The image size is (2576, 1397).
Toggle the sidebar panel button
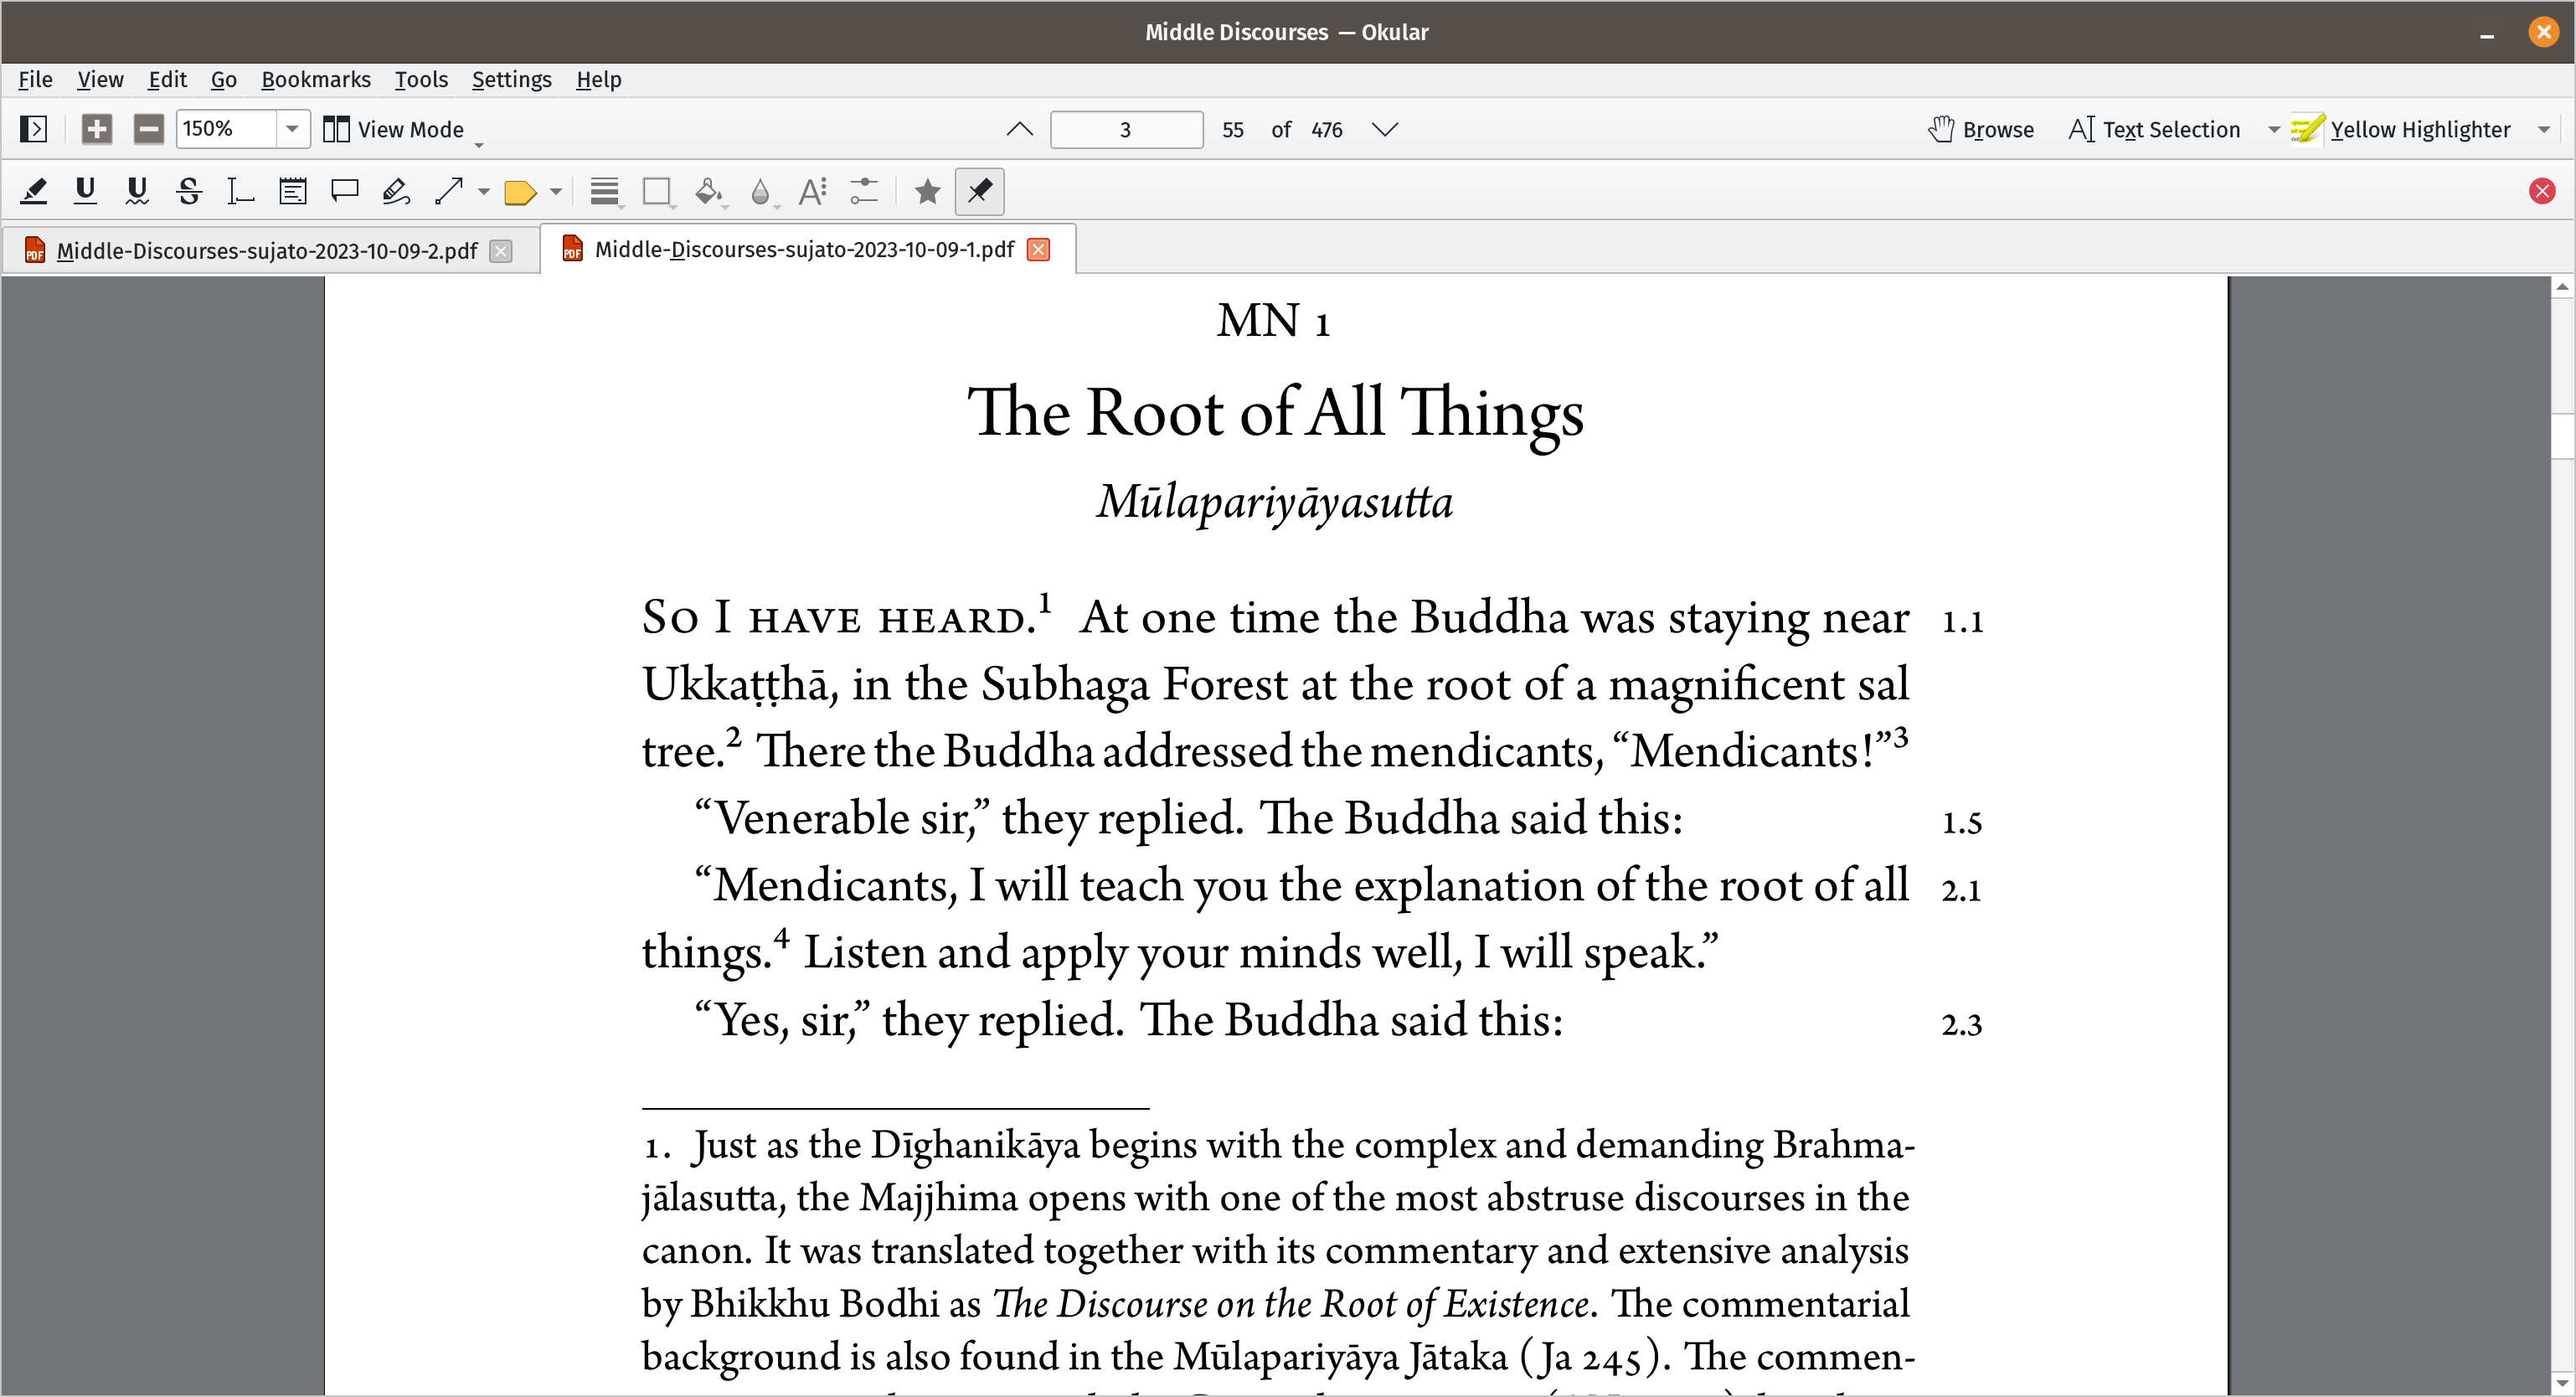(33, 129)
